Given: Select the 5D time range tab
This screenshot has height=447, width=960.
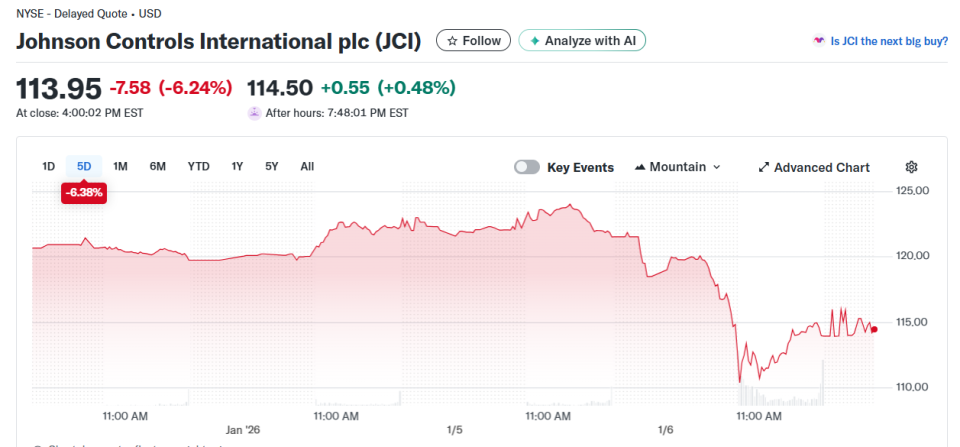Looking at the screenshot, I should 84,166.
